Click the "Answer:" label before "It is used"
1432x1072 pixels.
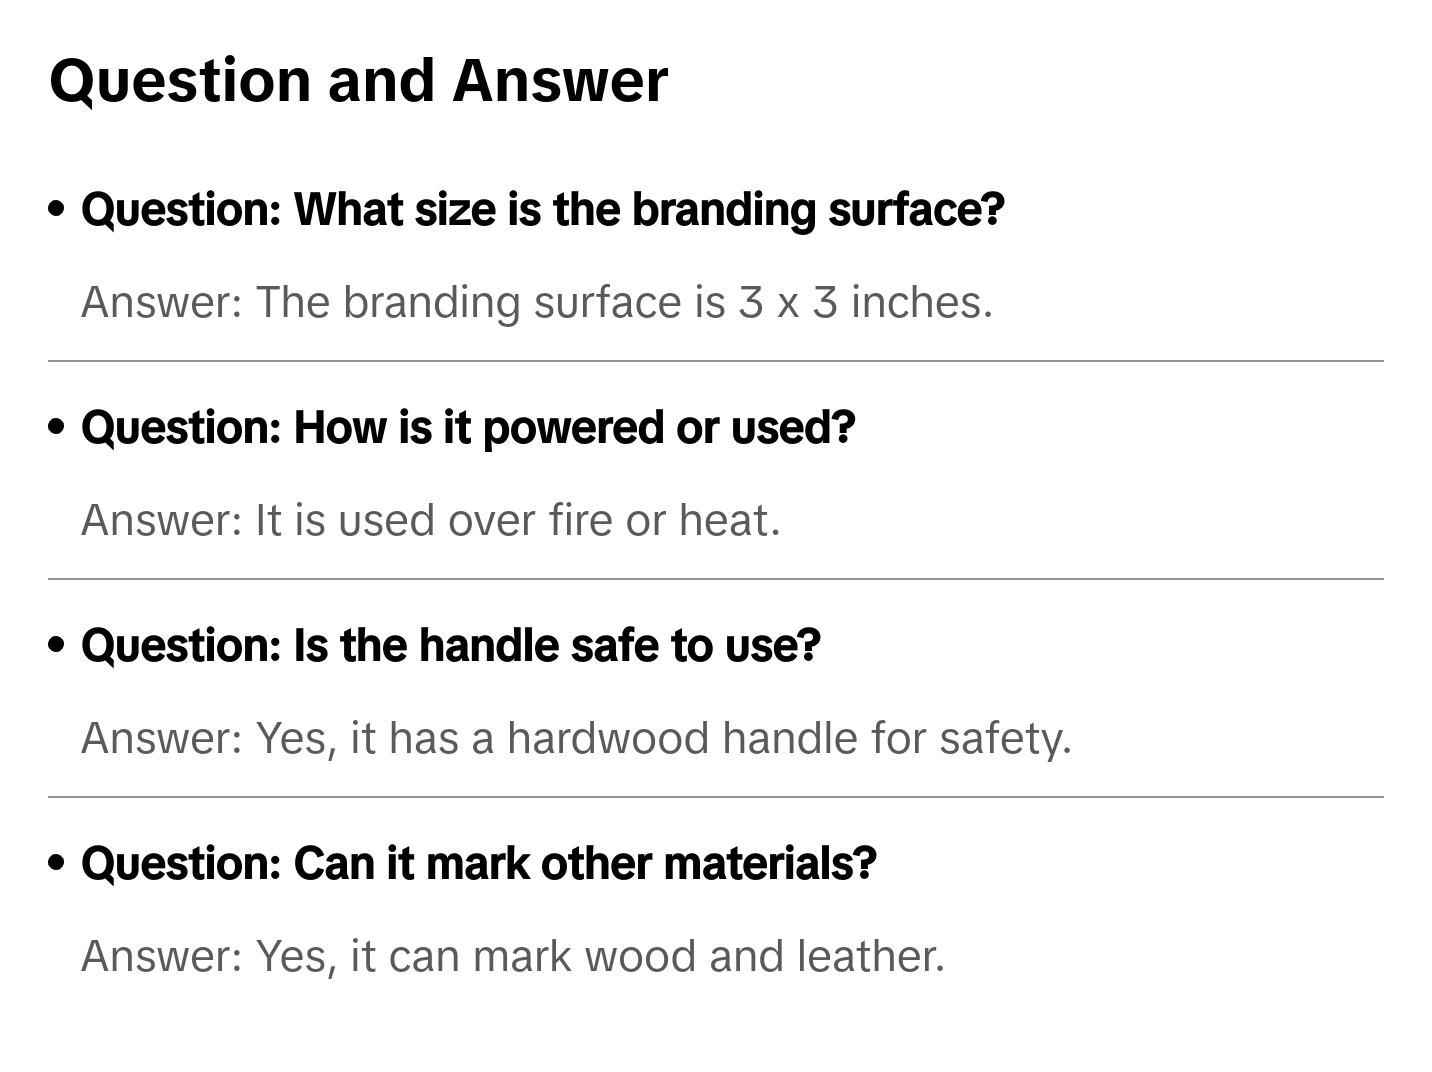[x=162, y=521]
